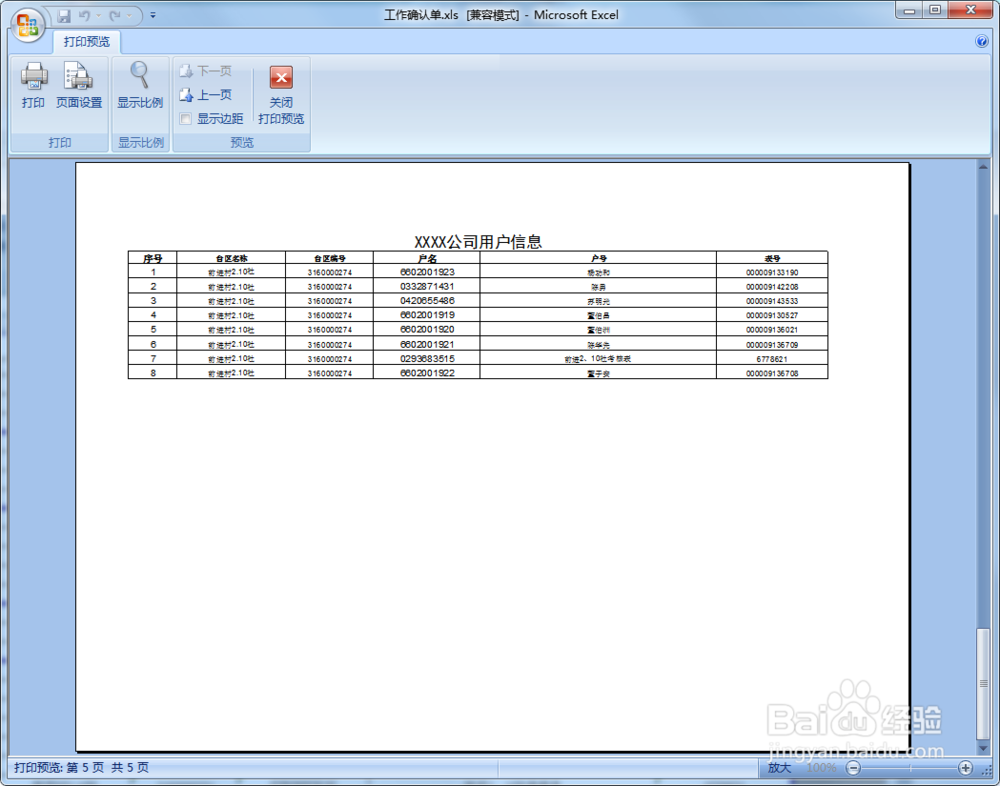Click the vertical scrollbar thumb

coord(983,683)
